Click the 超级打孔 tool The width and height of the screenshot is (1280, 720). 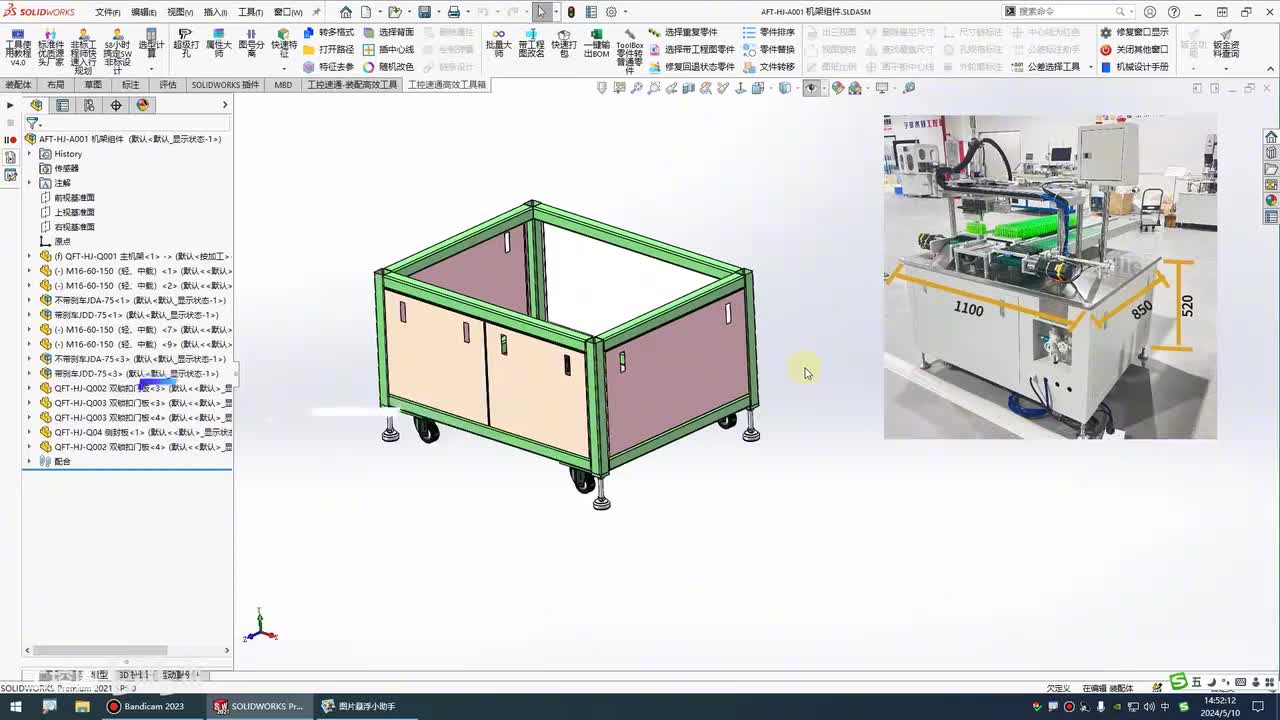pyautogui.click(x=186, y=44)
